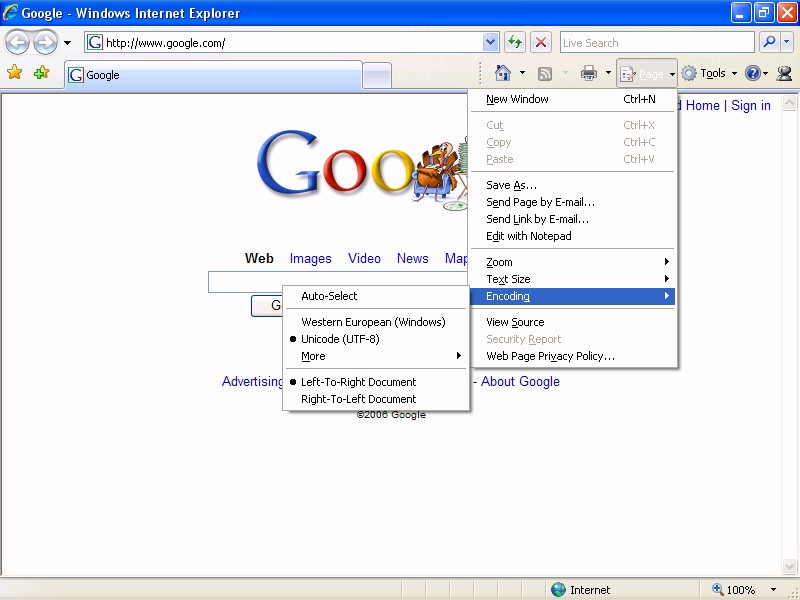Click the Google search text field
This screenshot has width=800, height=600.
point(338,282)
